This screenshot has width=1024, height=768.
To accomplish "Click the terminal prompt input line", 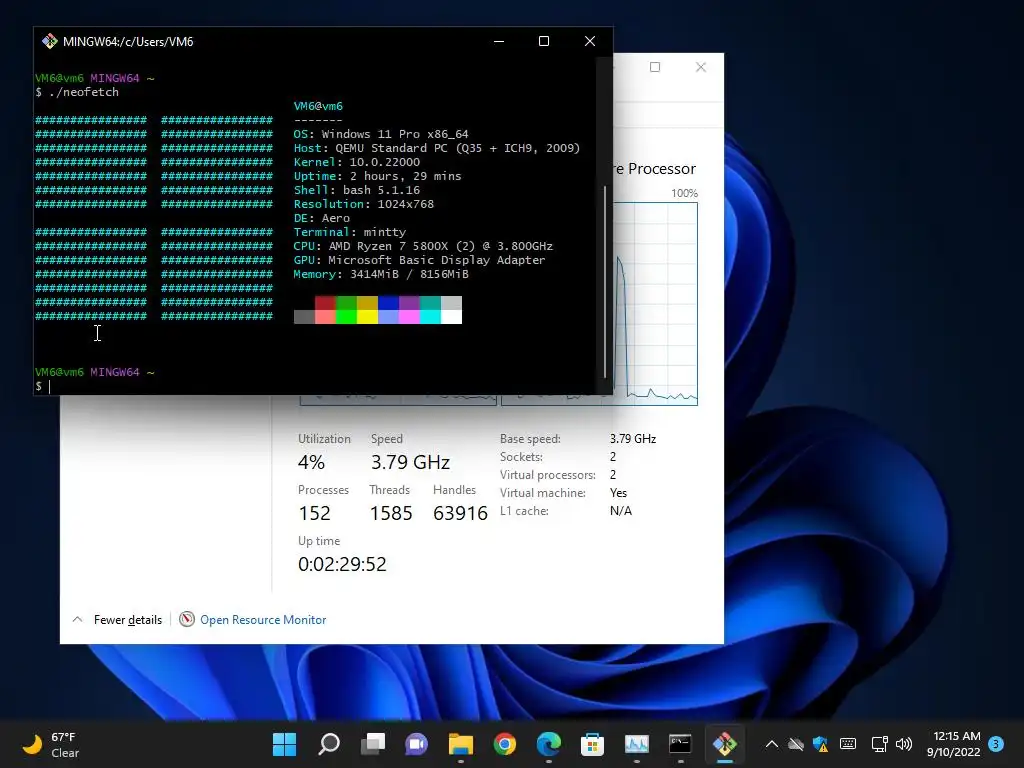I will (315, 386).
